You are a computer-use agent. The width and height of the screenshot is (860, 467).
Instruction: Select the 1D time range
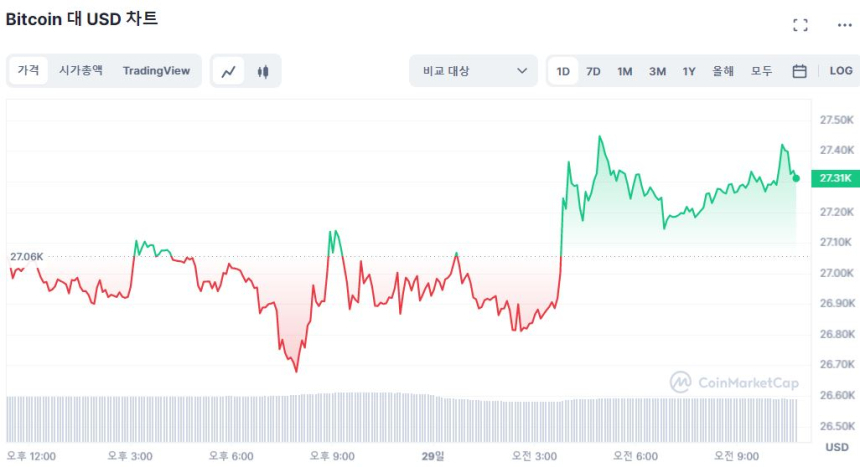tap(563, 71)
